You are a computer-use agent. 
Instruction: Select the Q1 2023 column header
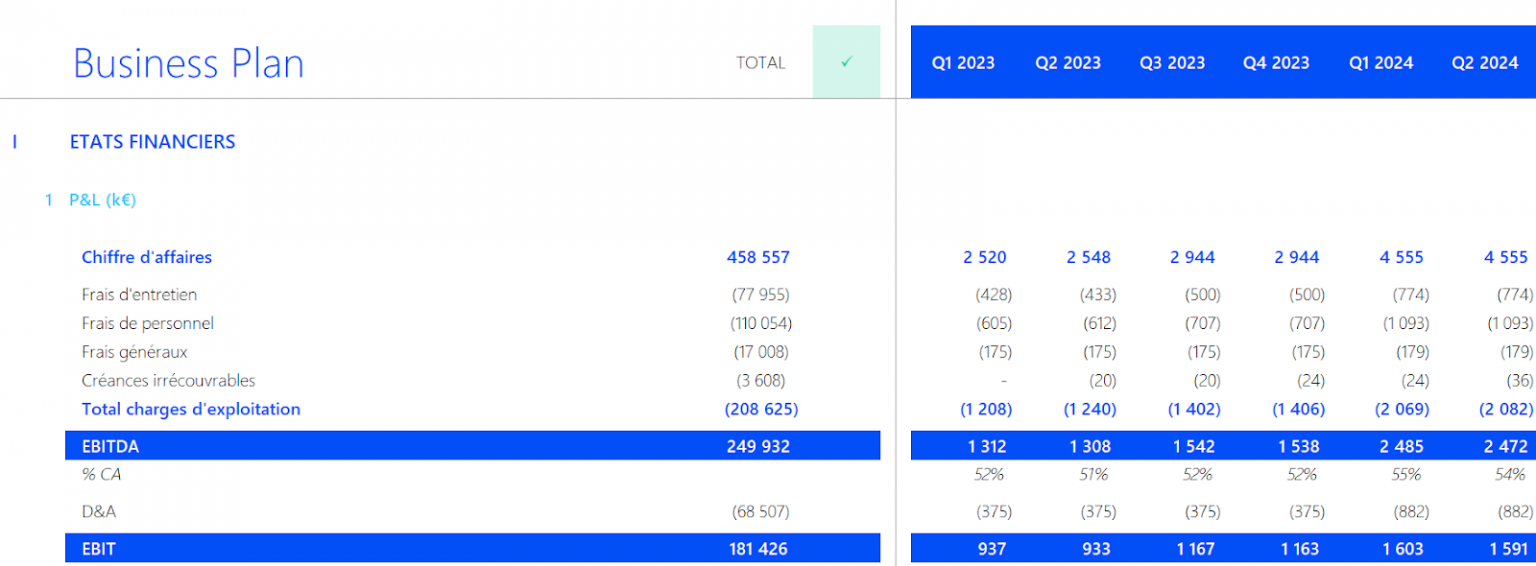pyautogui.click(x=963, y=63)
